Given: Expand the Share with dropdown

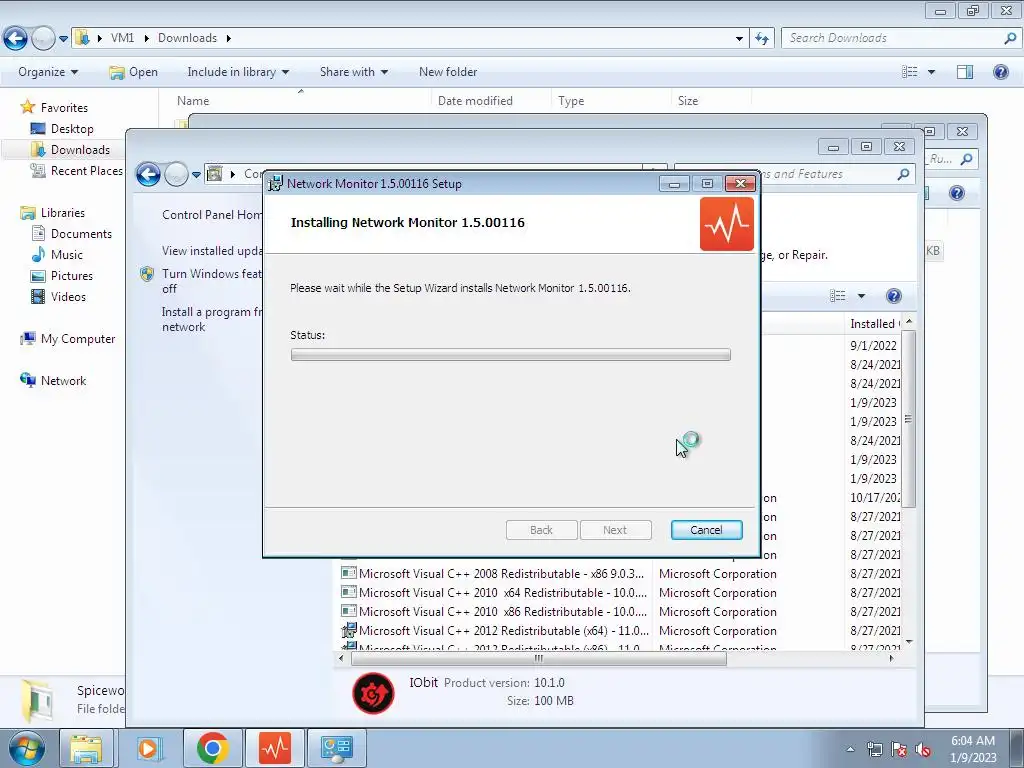Looking at the screenshot, I should point(354,72).
